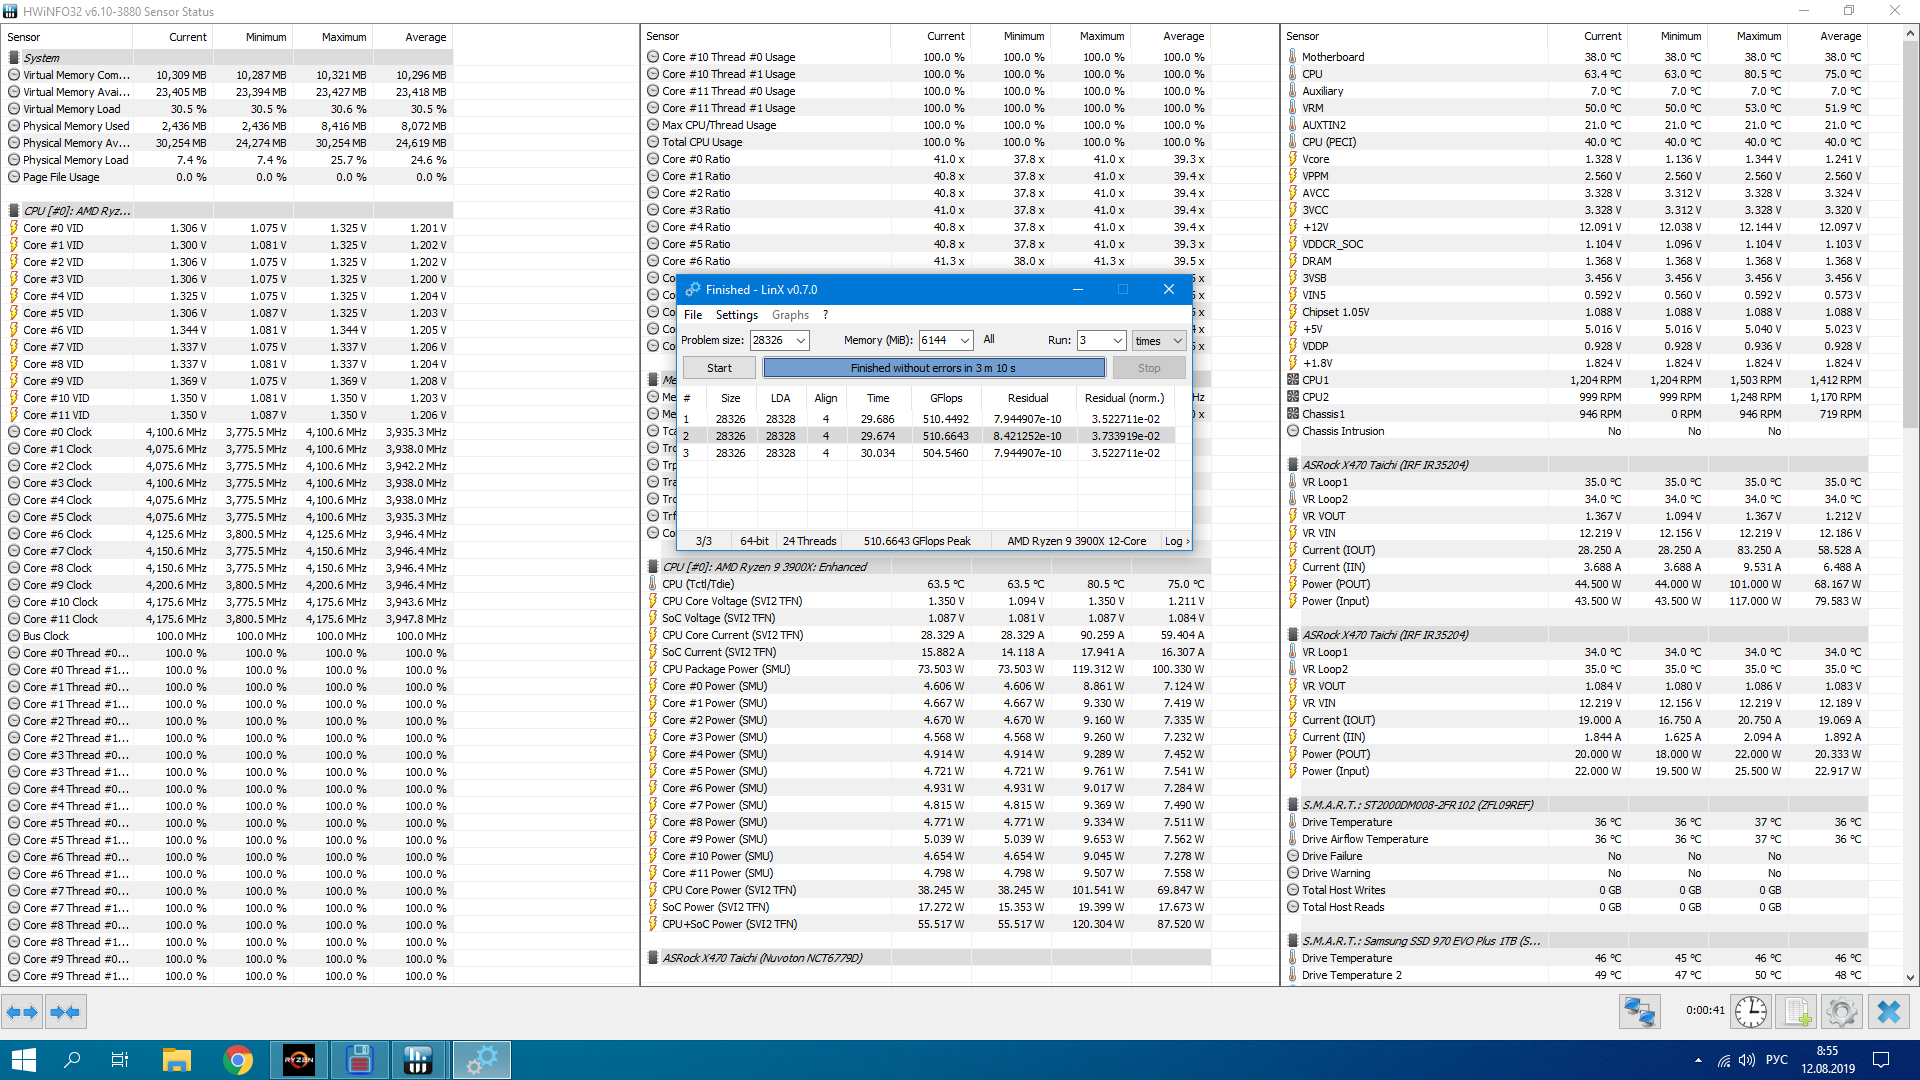This screenshot has width=1920, height=1080.
Task: Open the Run count dropdown
Action: 1117,341
